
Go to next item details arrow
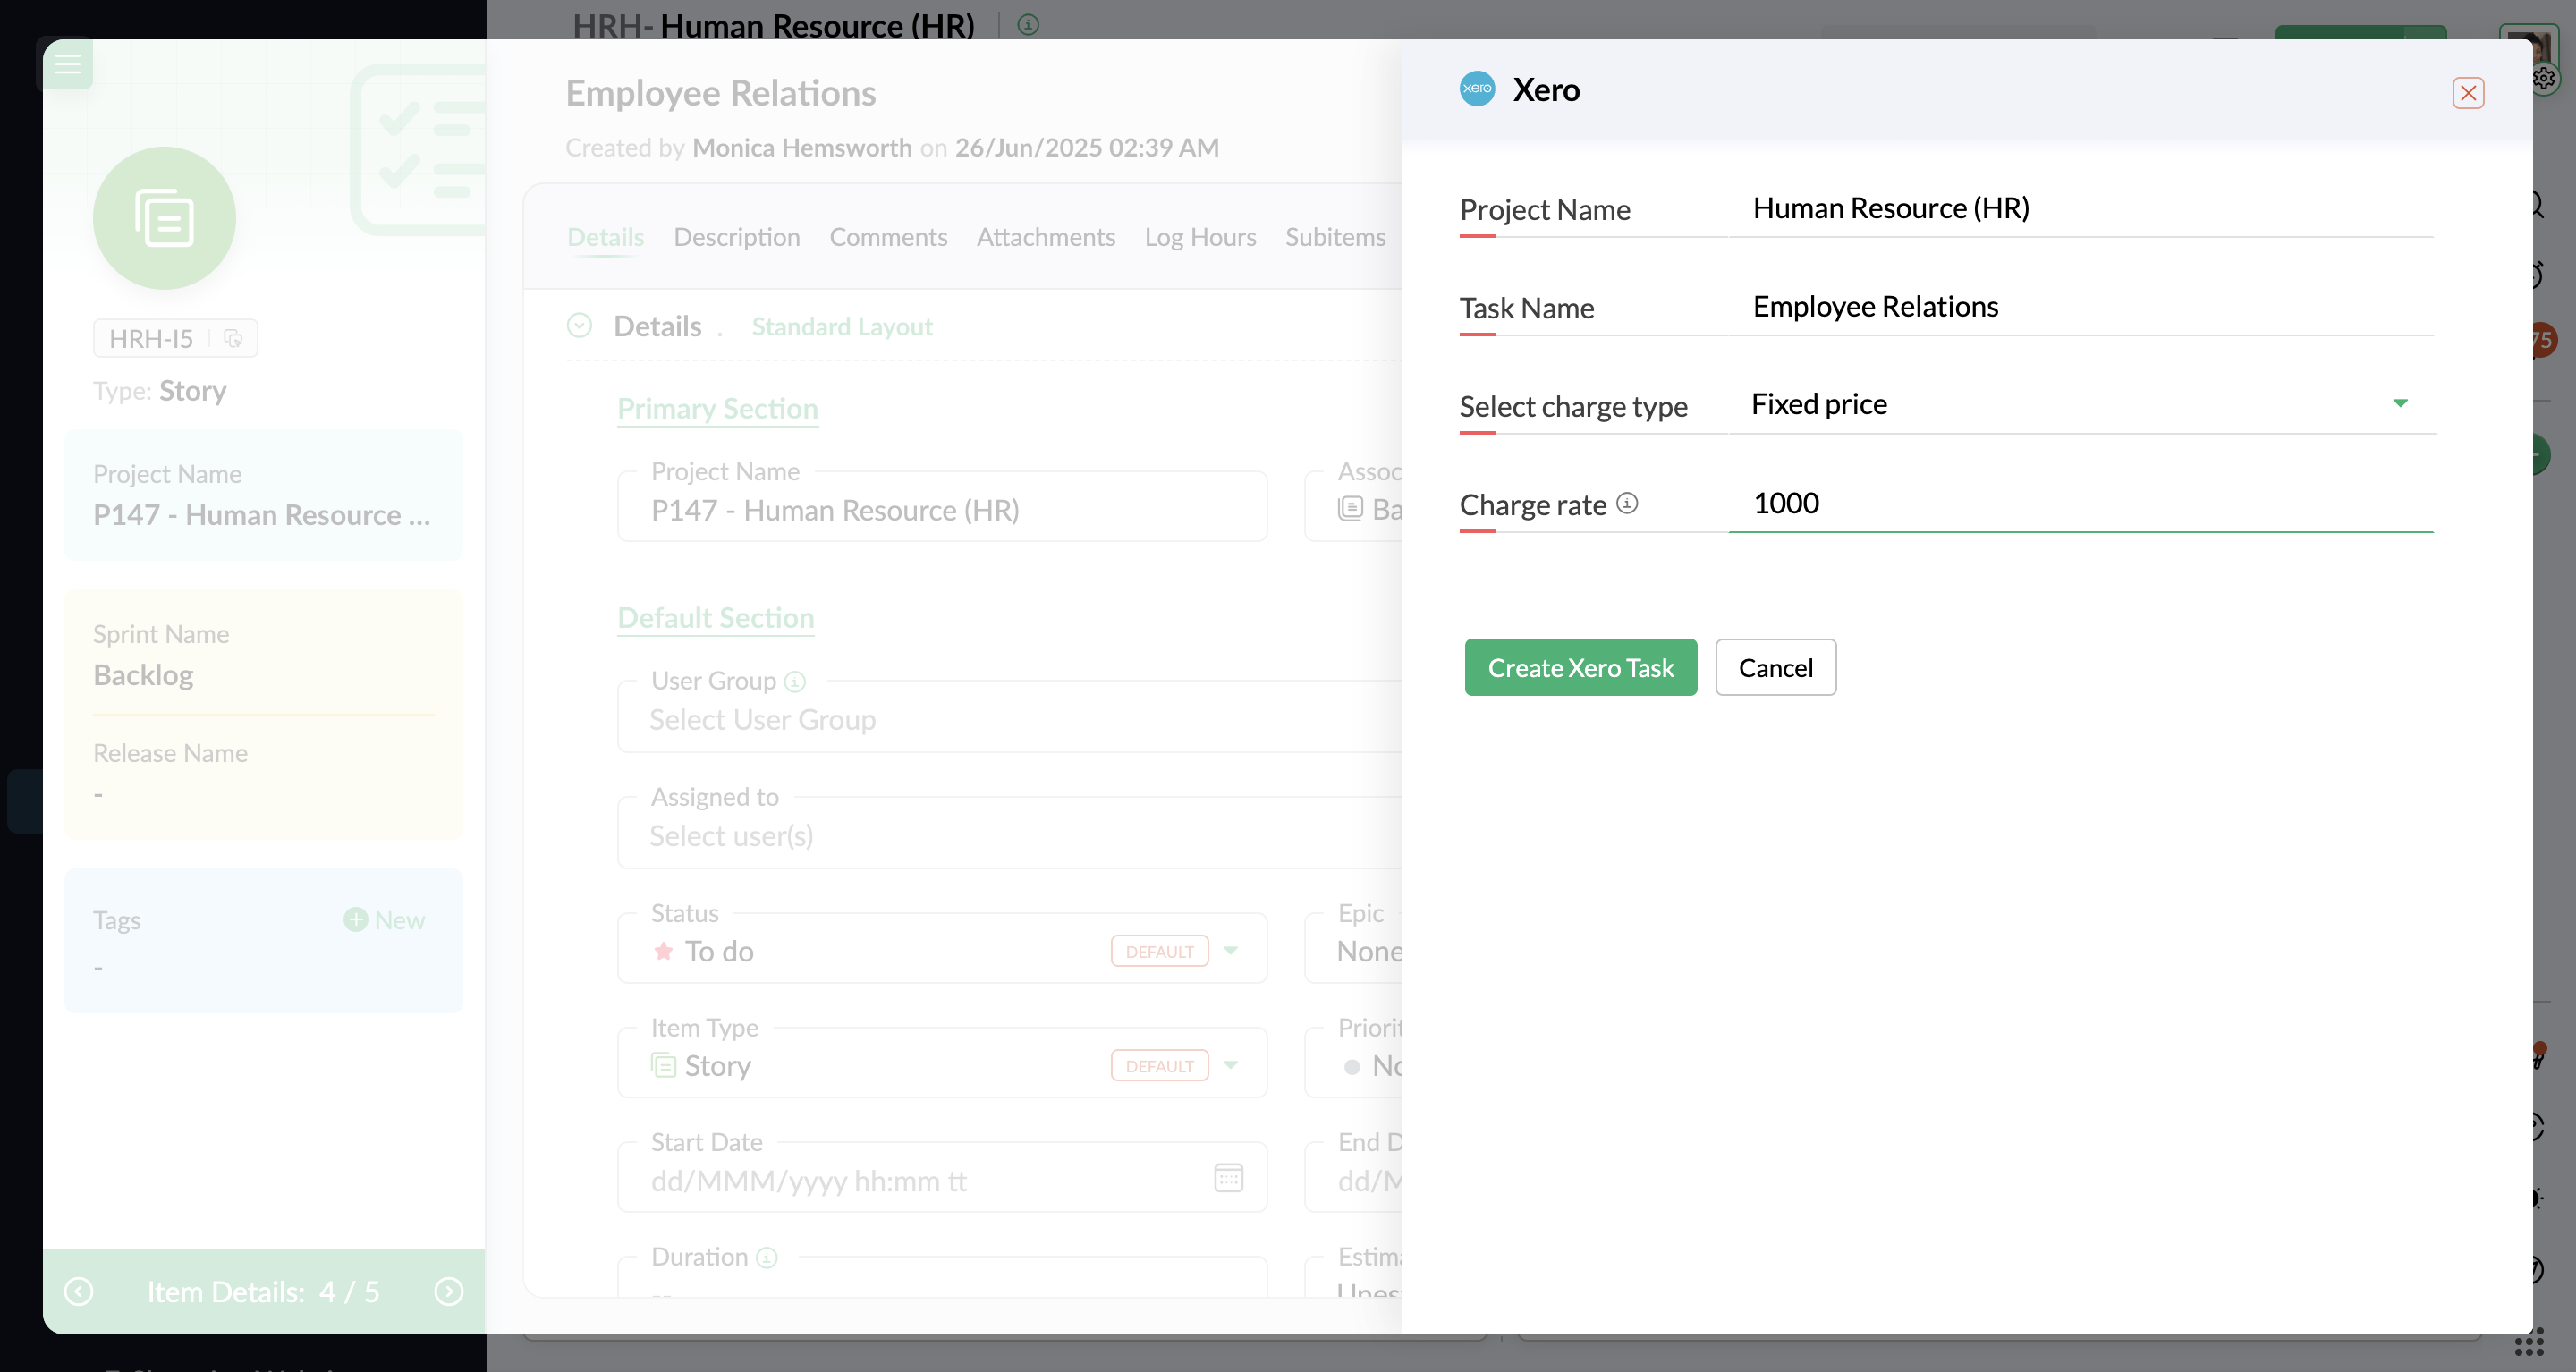coord(449,1292)
